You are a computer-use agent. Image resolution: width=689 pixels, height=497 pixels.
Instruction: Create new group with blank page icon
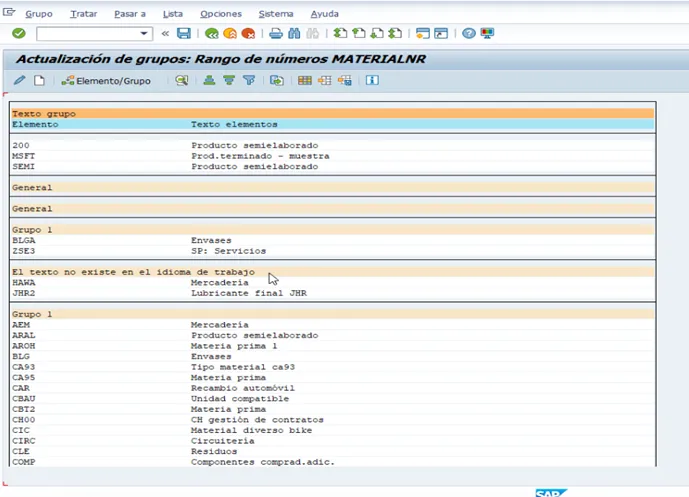click(x=40, y=80)
